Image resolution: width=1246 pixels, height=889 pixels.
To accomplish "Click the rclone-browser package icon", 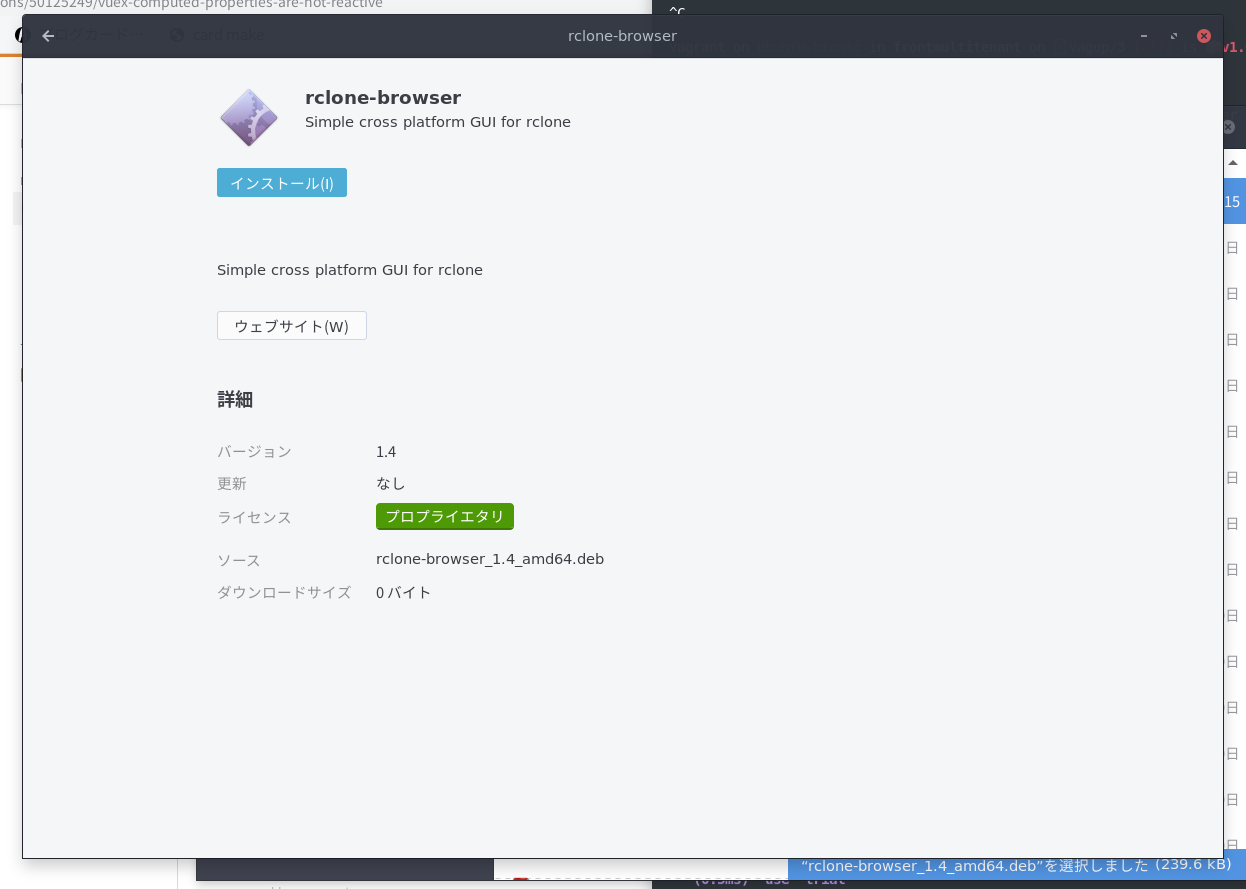I will (x=249, y=117).
